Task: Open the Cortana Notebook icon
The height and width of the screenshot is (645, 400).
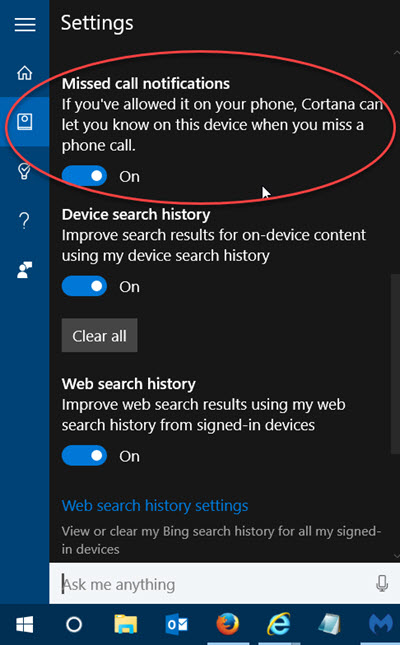Action: (25, 122)
